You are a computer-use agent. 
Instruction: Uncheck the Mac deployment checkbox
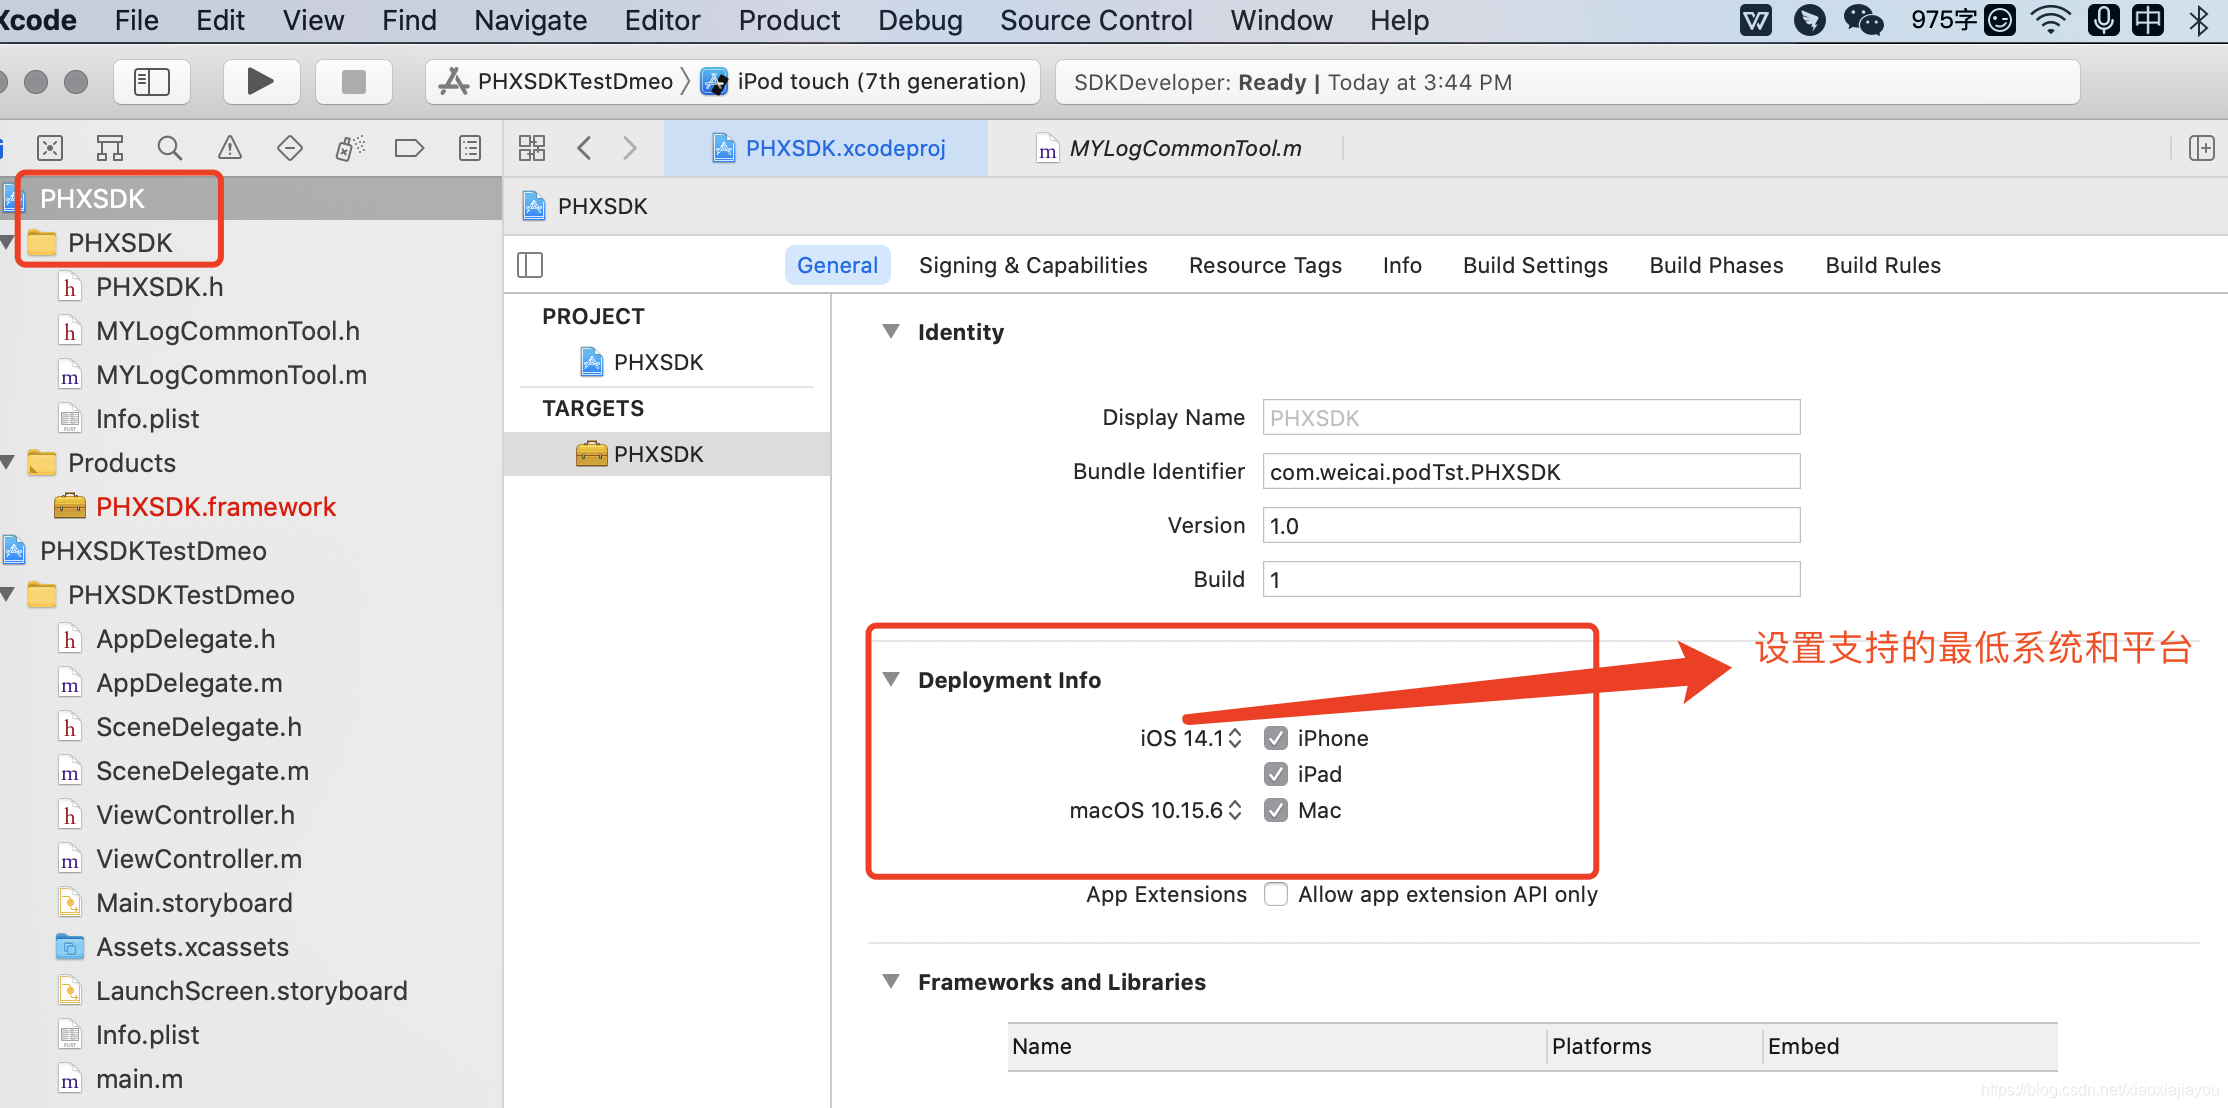[1275, 810]
